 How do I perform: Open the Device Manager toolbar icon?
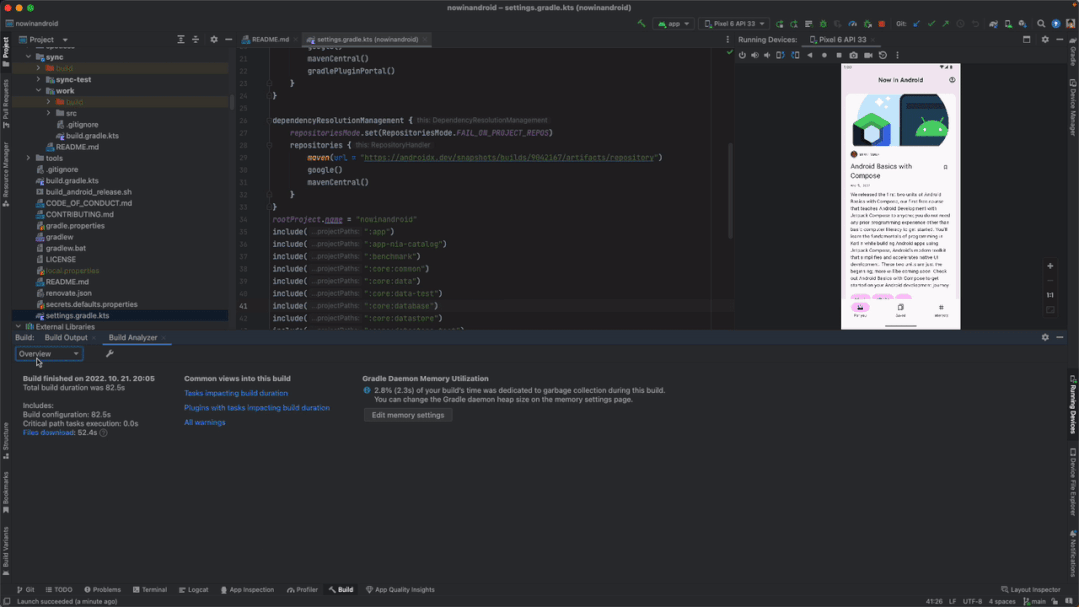click(1008, 23)
